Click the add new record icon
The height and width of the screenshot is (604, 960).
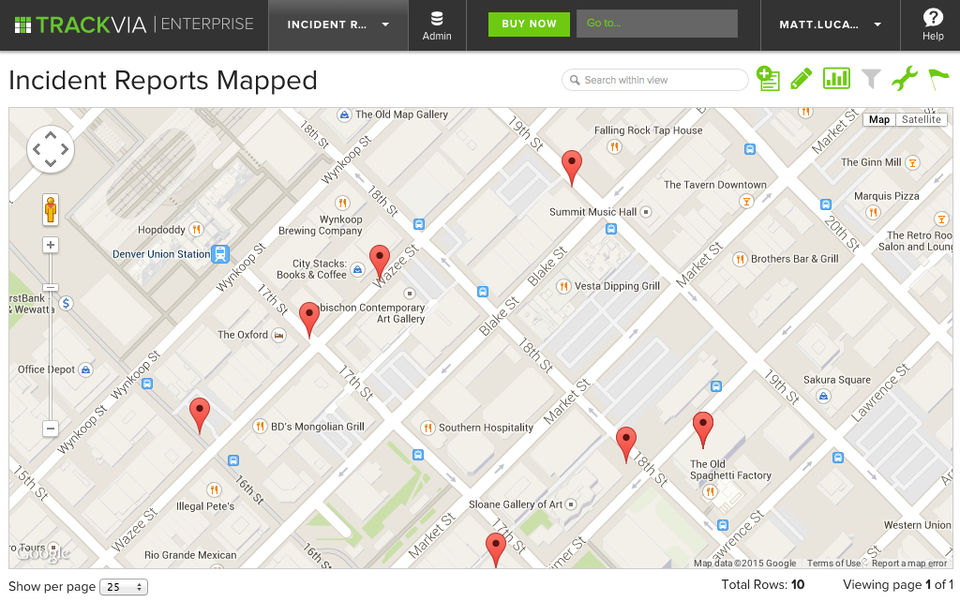coord(768,78)
